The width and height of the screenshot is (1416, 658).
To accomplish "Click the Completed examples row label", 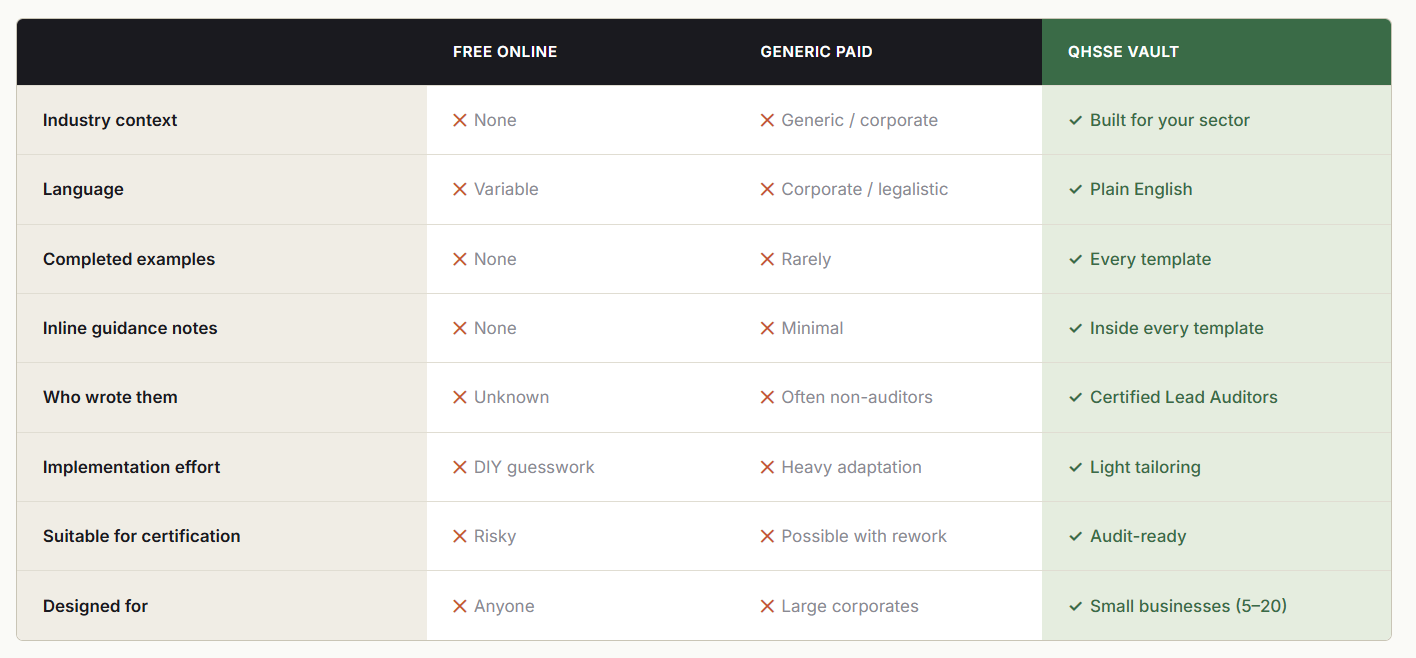I will pos(129,259).
